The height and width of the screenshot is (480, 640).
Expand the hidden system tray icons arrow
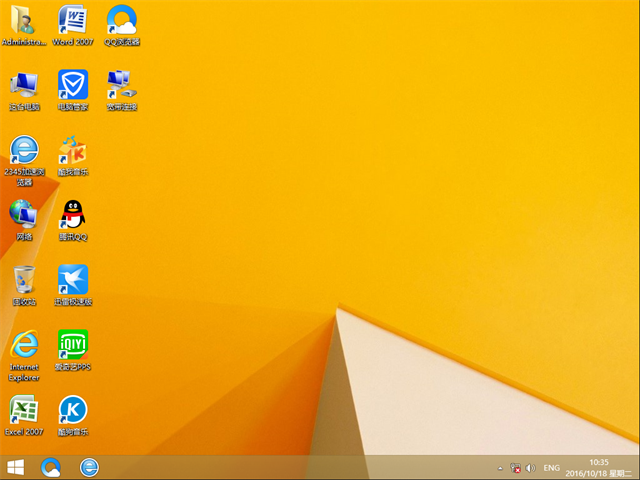click(500, 468)
